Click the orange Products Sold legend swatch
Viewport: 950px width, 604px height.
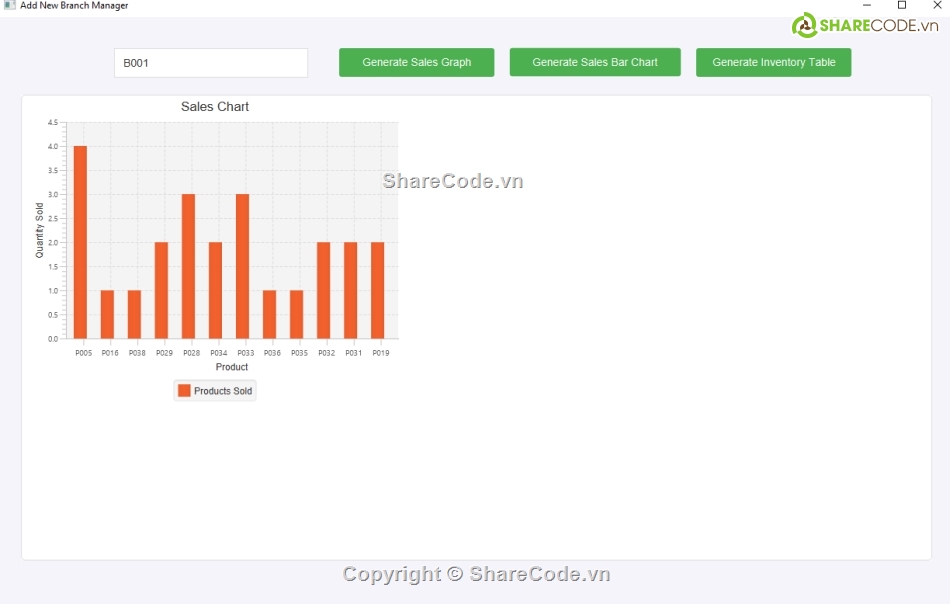(184, 391)
